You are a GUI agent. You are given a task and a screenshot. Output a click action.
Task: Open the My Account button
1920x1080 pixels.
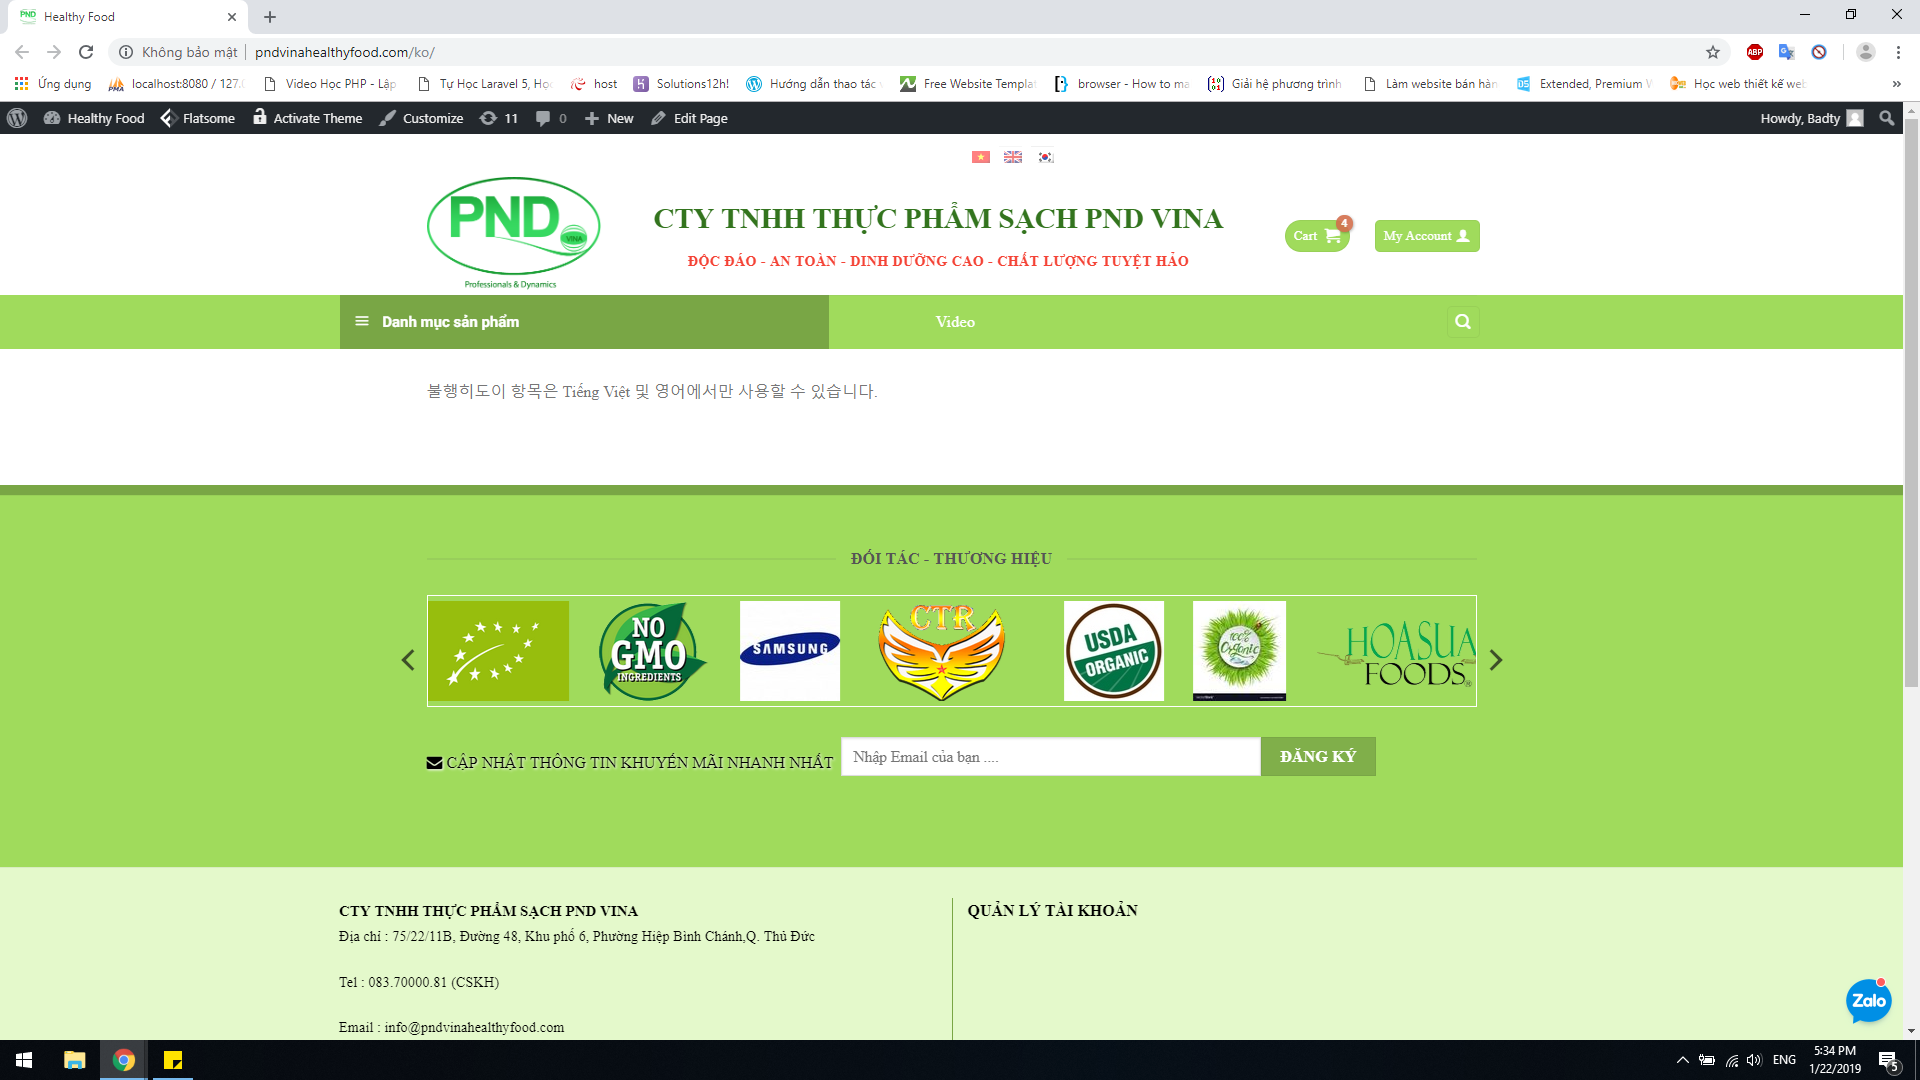coord(1426,236)
